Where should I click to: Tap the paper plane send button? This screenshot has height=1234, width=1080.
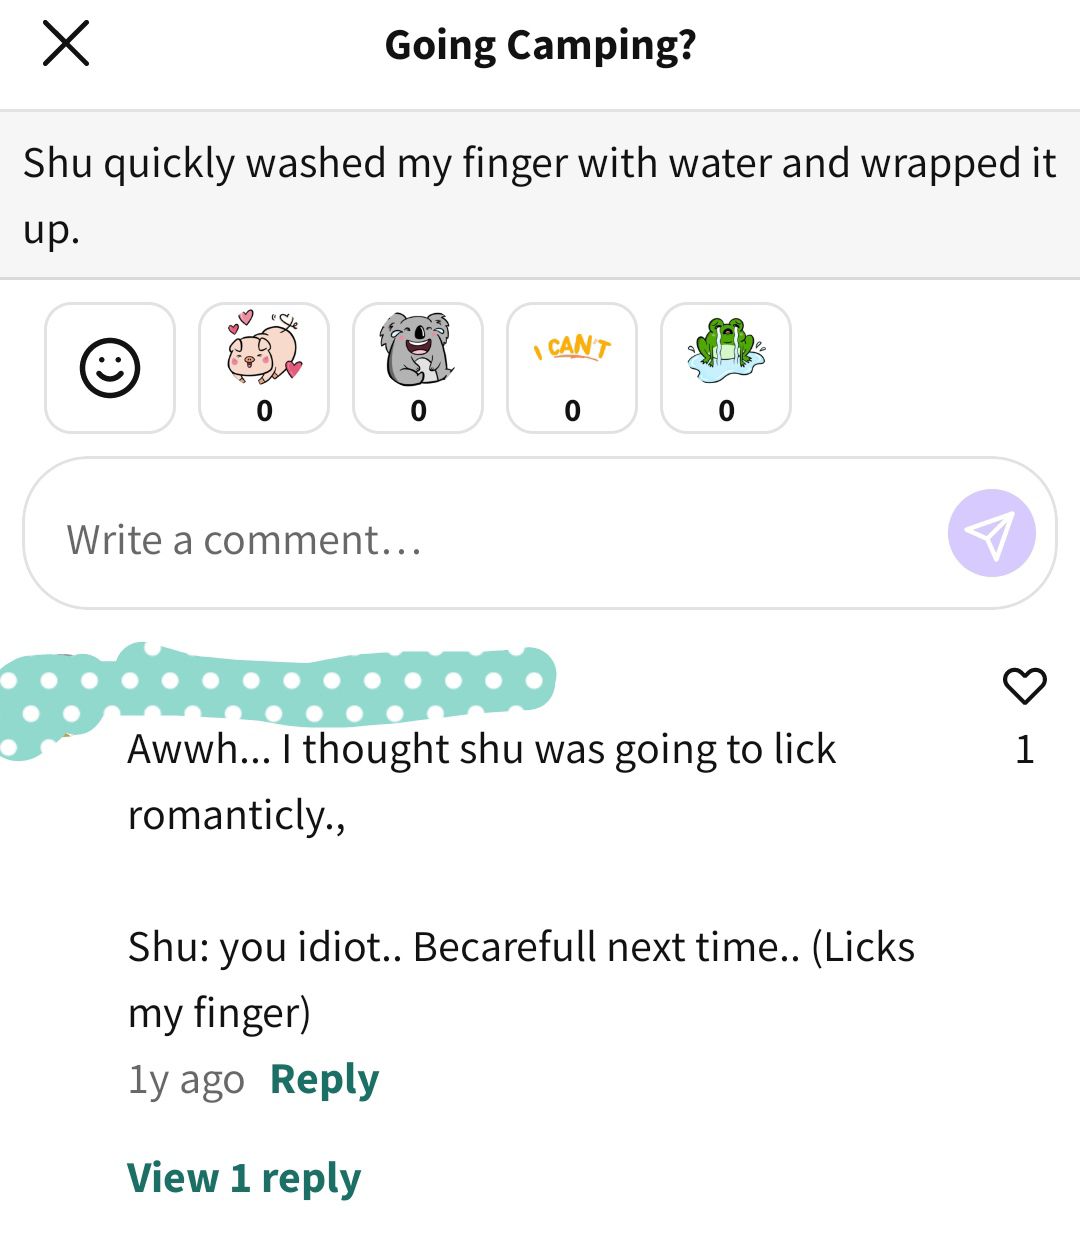(991, 533)
